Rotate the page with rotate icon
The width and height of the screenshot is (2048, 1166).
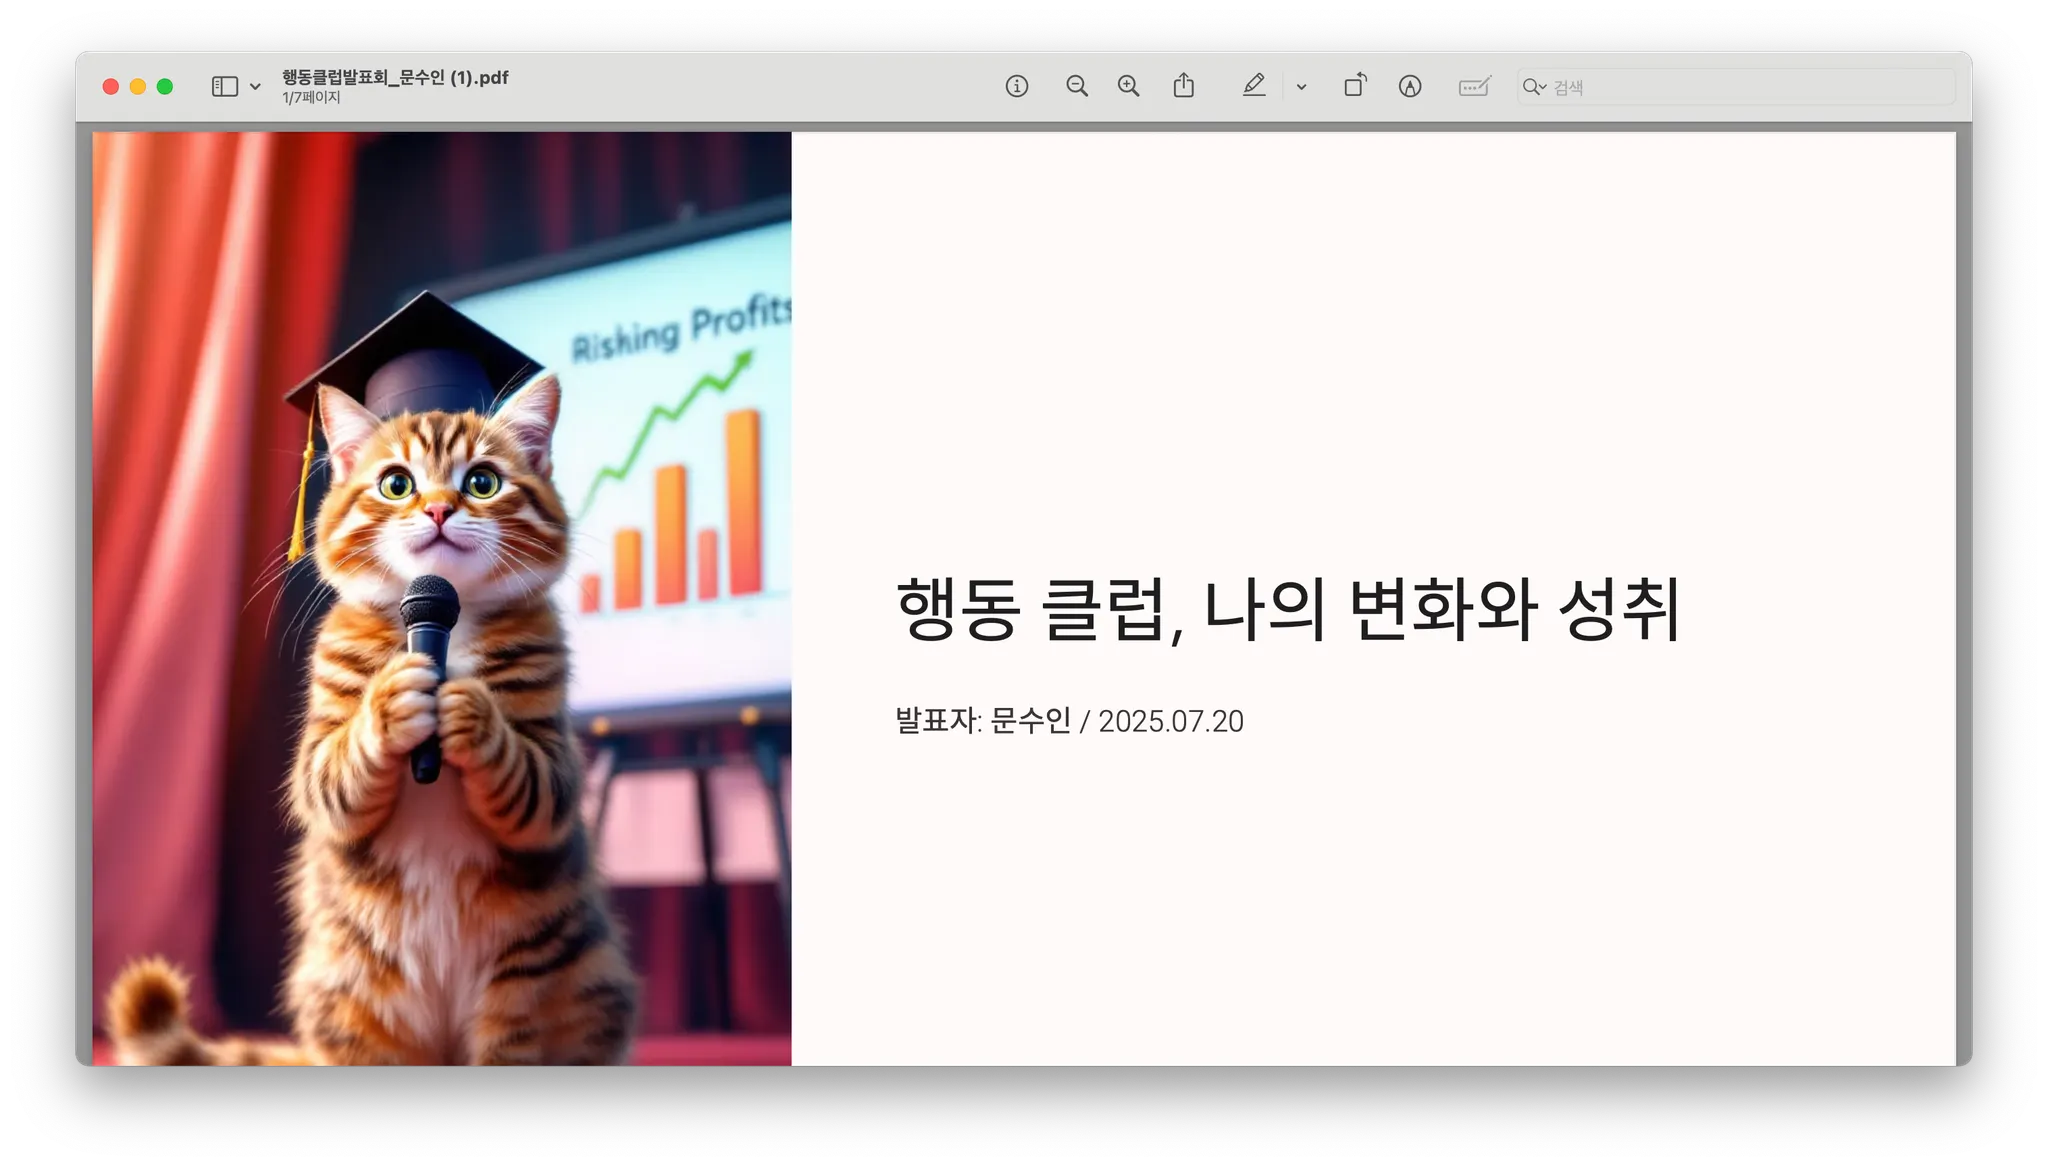[1355, 86]
